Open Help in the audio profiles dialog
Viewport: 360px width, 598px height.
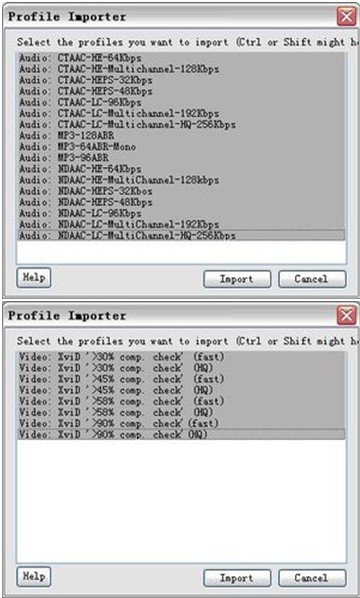pyautogui.click(x=34, y=278)
